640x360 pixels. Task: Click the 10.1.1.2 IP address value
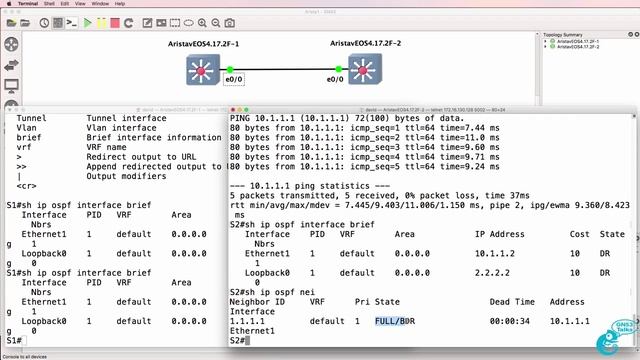point(495,253)
